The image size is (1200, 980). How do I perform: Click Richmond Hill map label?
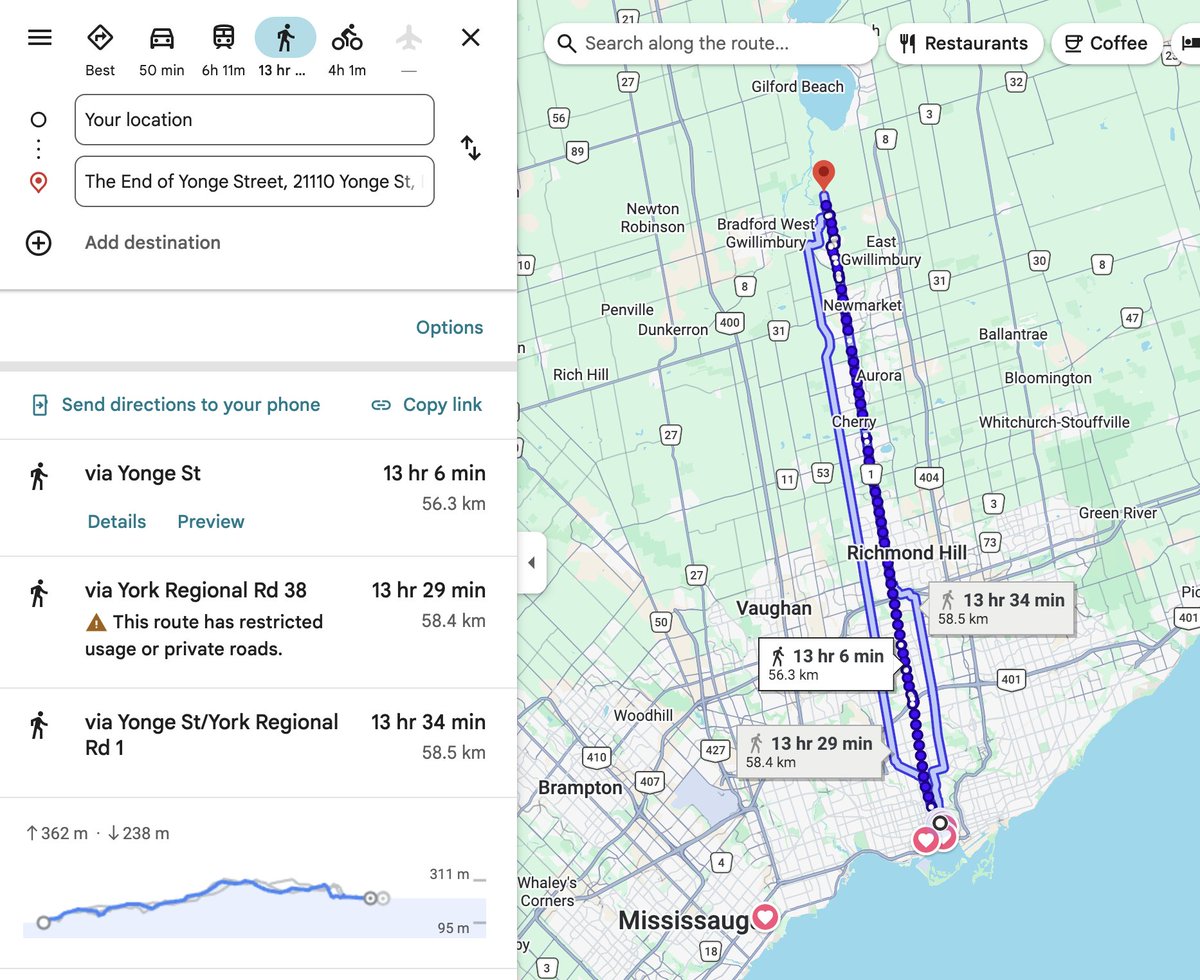(x=906, y=553)
